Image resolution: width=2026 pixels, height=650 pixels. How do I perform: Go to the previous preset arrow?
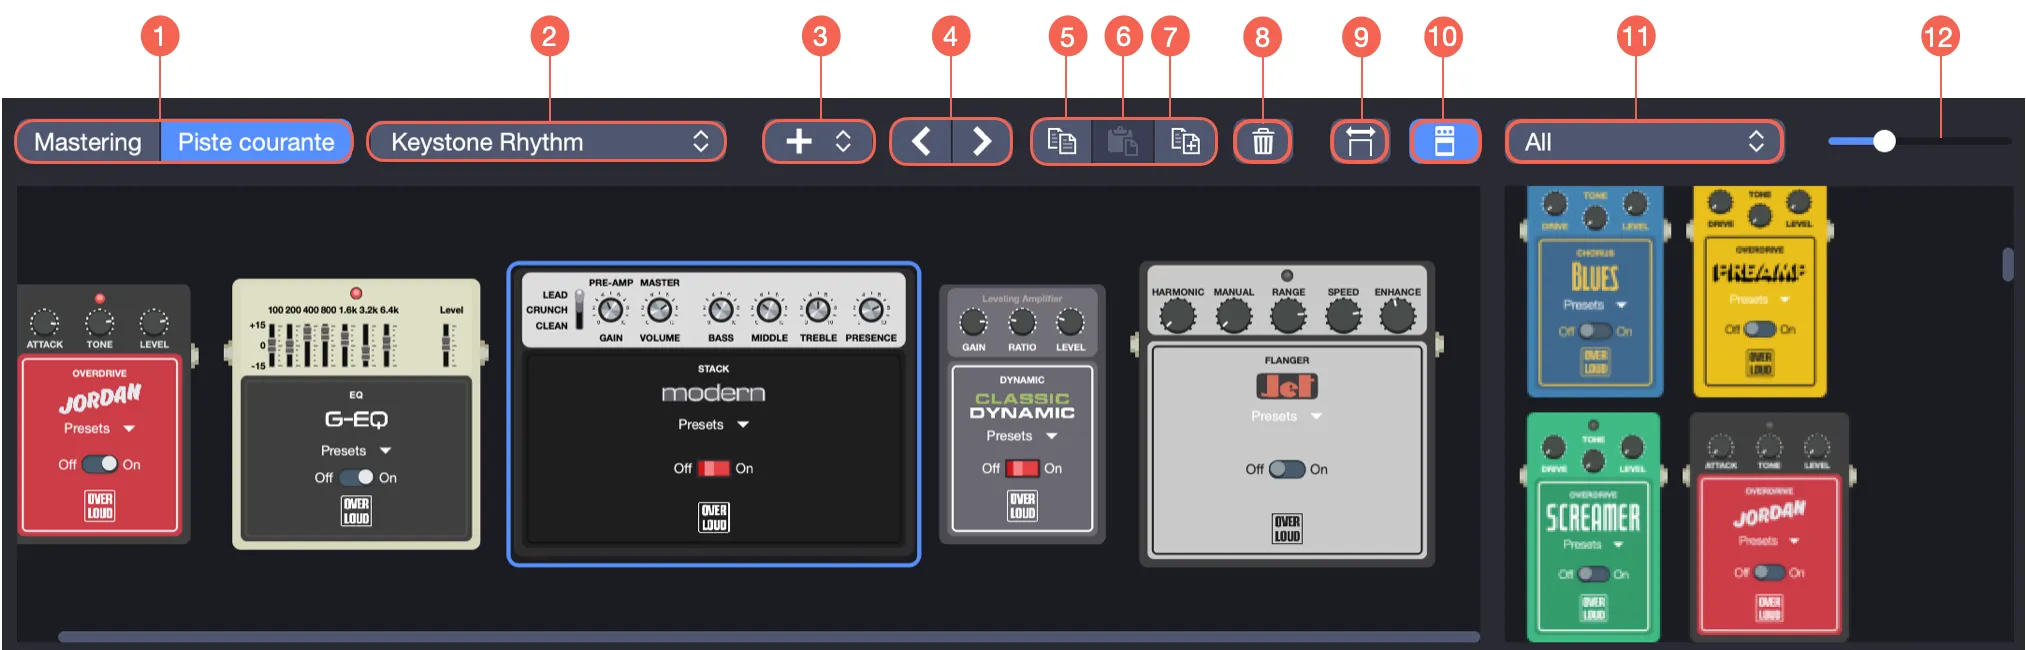(921, 142)
